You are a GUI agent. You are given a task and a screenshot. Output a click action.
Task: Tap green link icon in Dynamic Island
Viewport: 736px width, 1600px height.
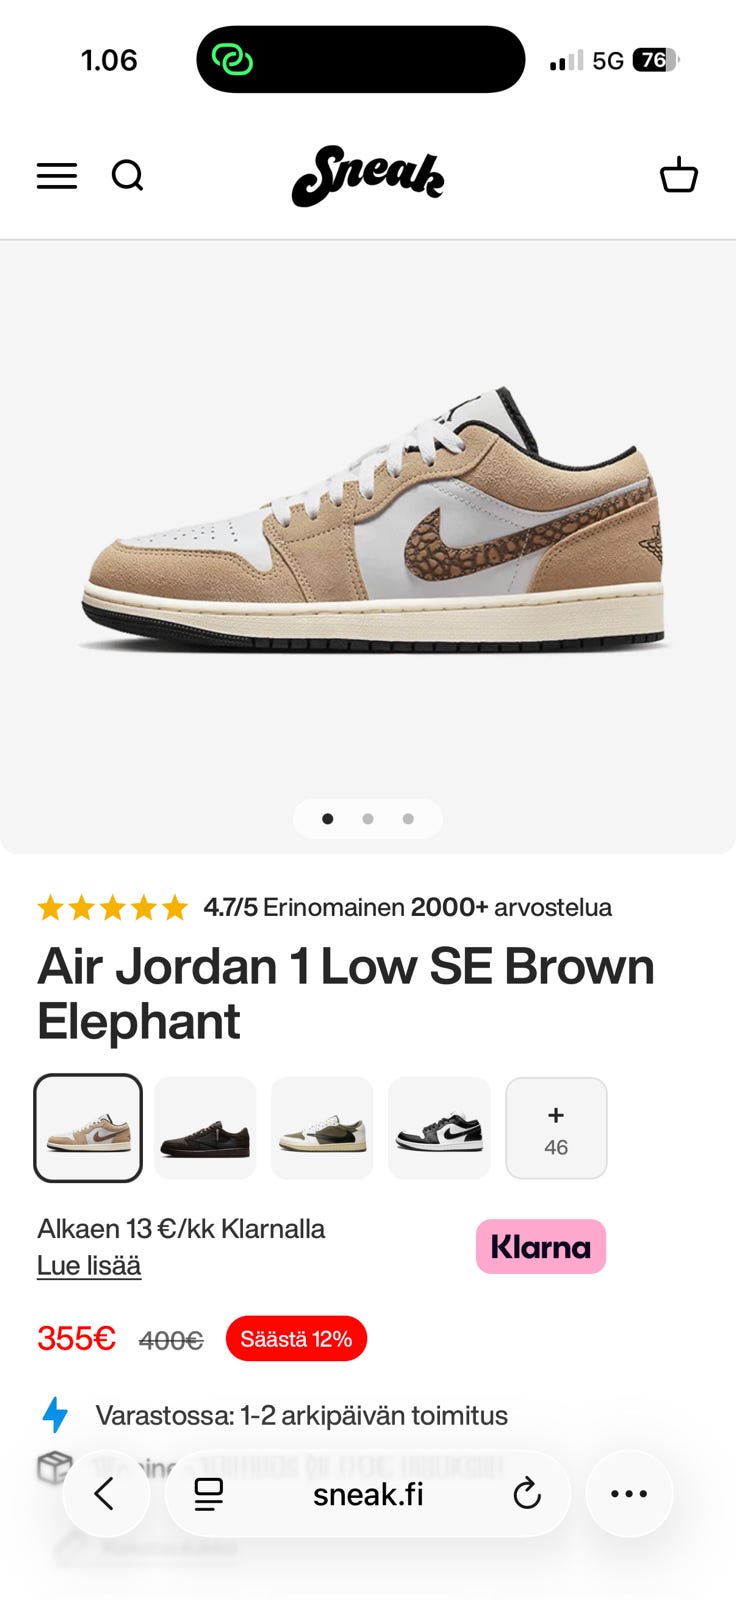pyautogui.click(x=232, y=59)
